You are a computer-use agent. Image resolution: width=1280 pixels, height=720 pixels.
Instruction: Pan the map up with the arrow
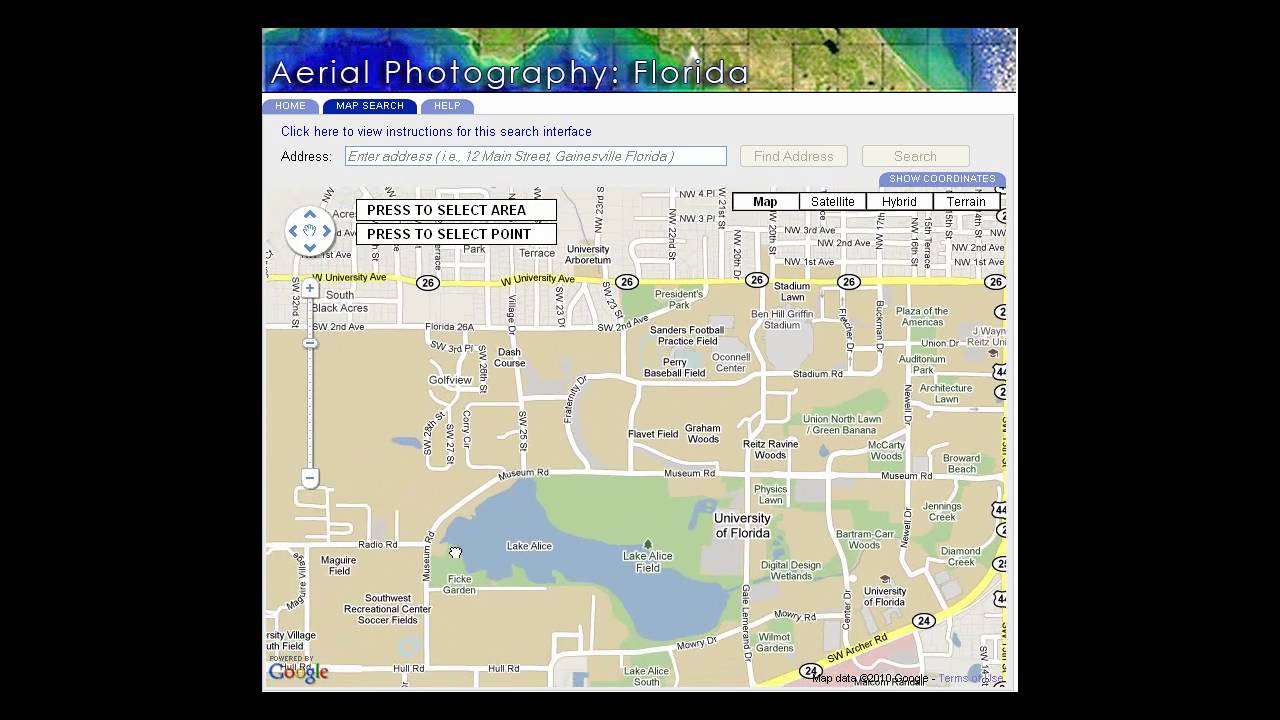[x=310, y=214]
